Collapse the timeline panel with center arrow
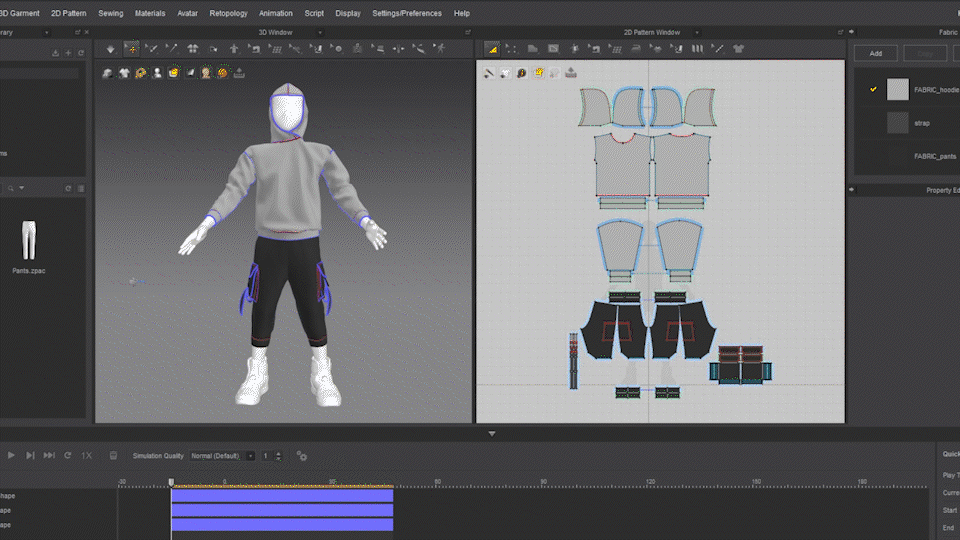The width and height of the screenshot is (960, 540). point(491,433)
